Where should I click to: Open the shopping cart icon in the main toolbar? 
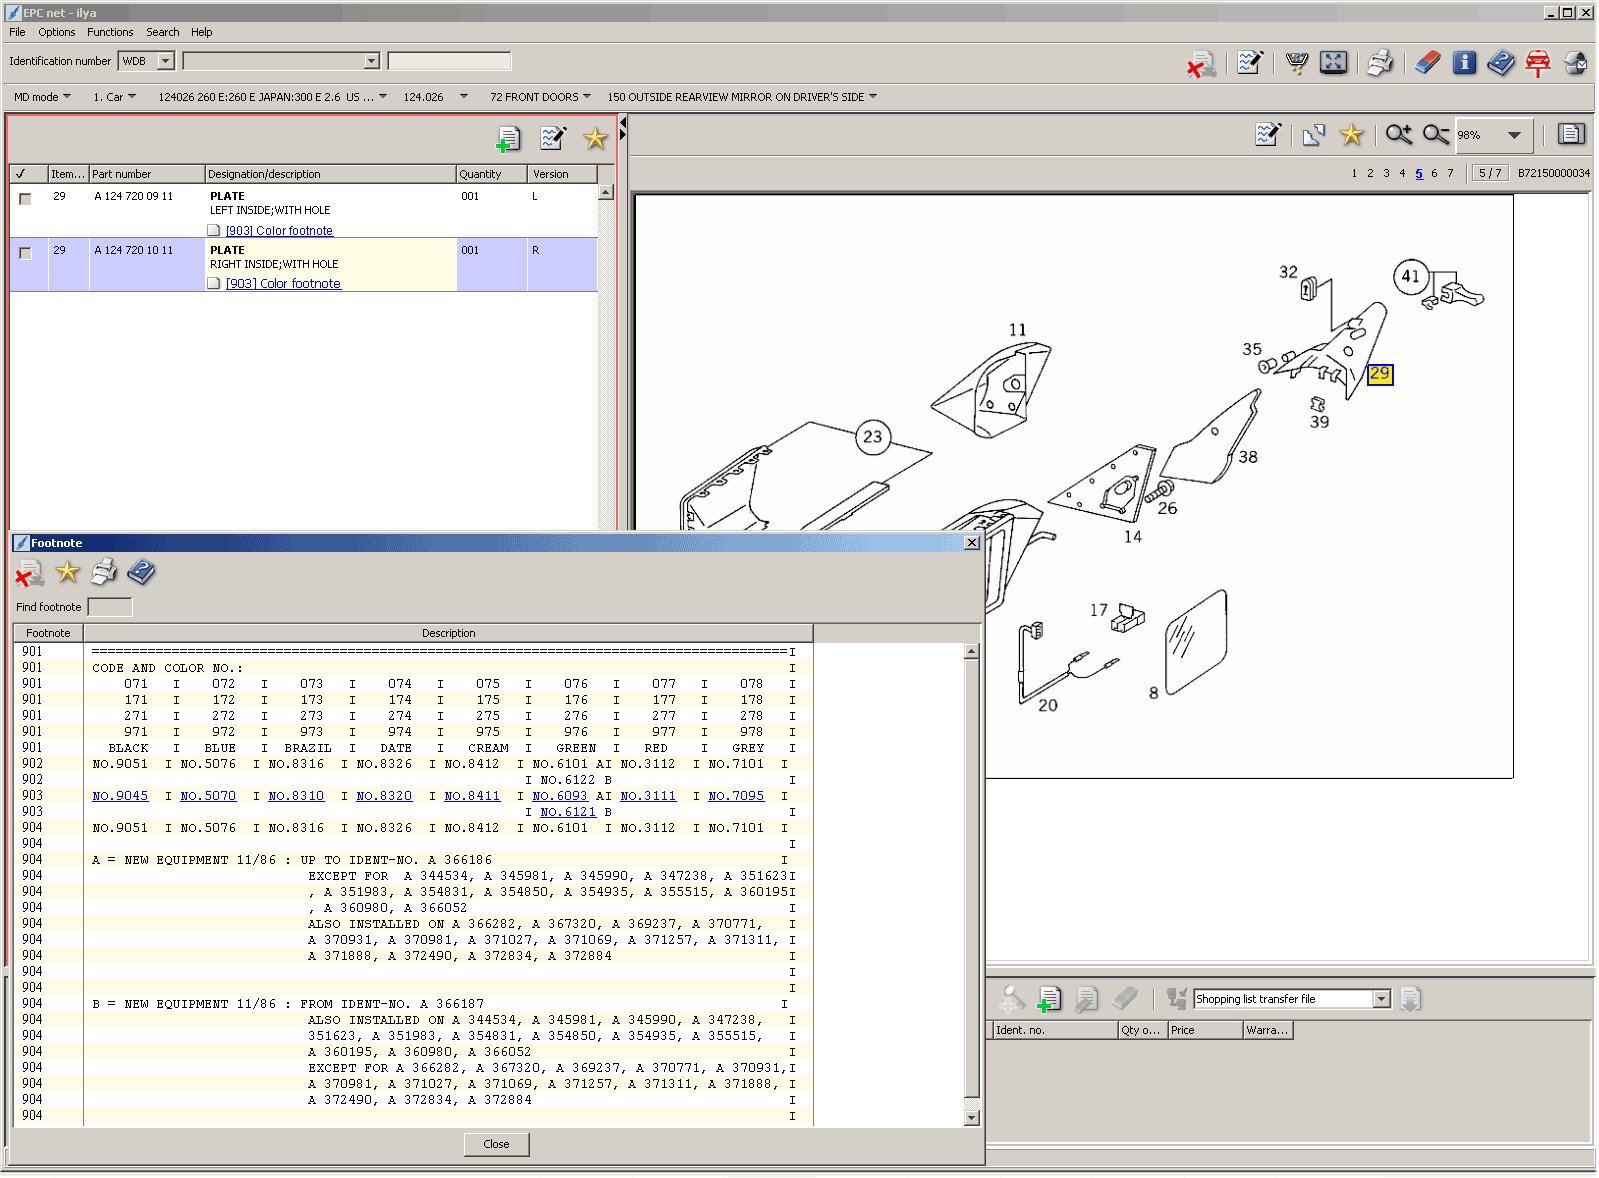[x=1297, y=63]
